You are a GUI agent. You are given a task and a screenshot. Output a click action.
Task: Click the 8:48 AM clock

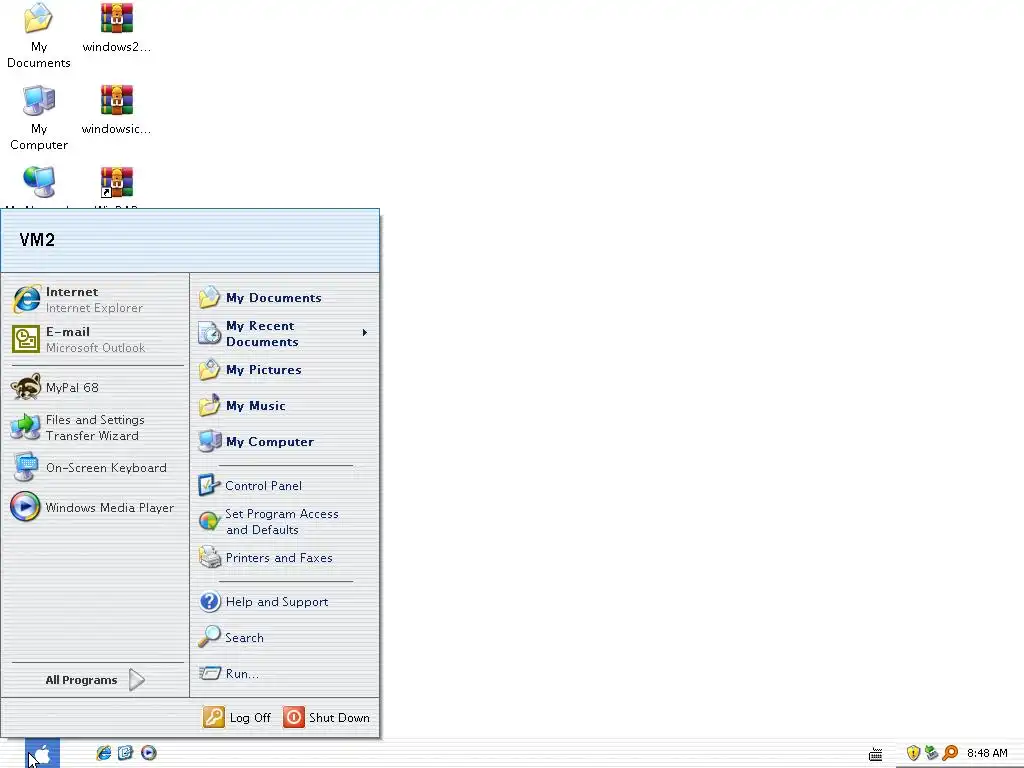tap(987, 753)
